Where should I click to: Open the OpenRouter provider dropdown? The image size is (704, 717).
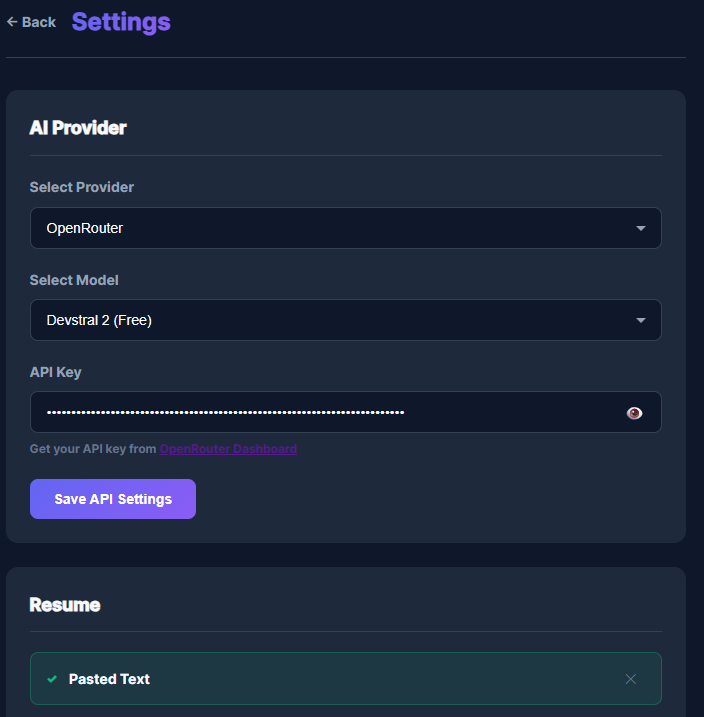[330, 228]
